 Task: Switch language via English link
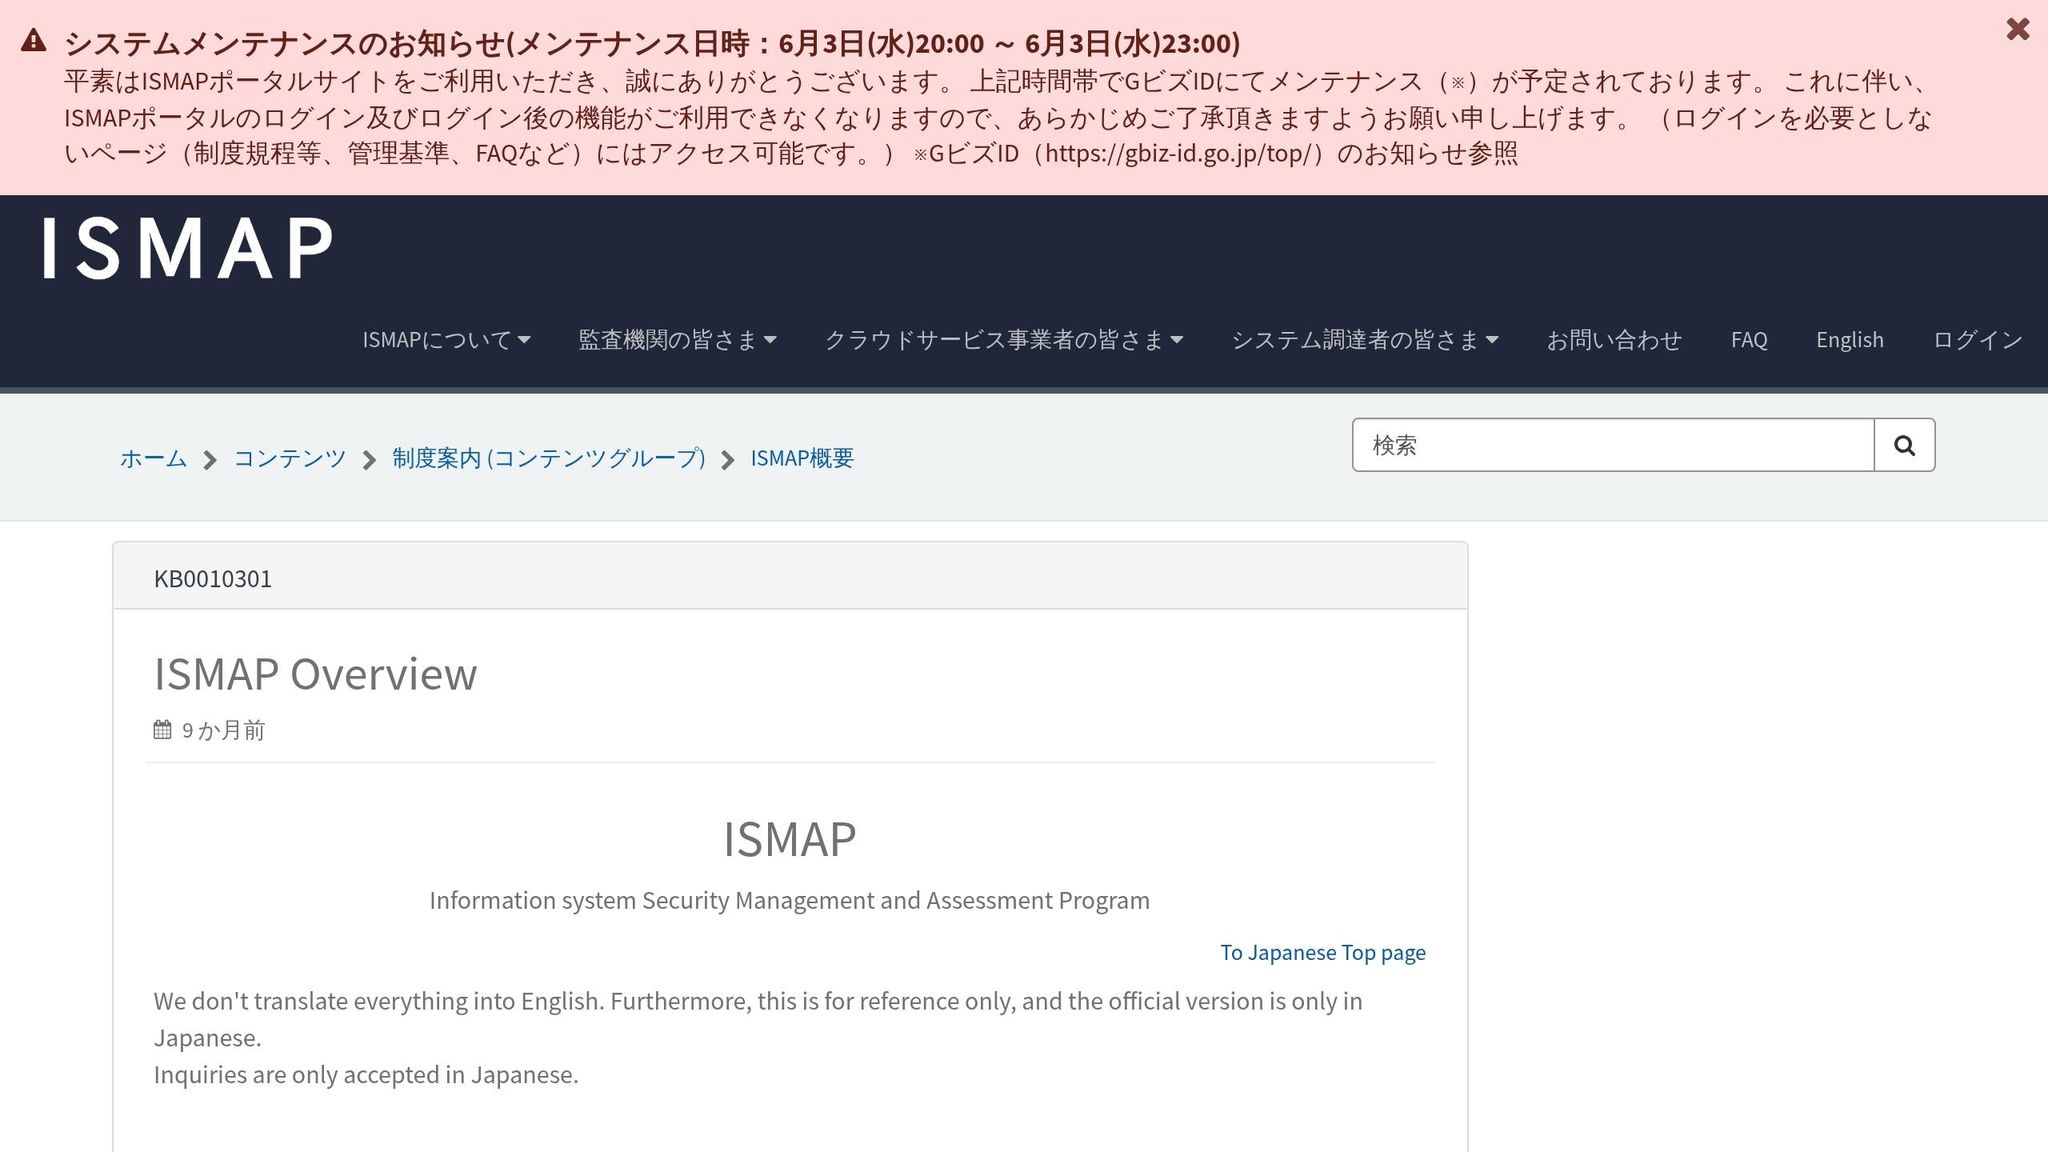coord(1850,340)
